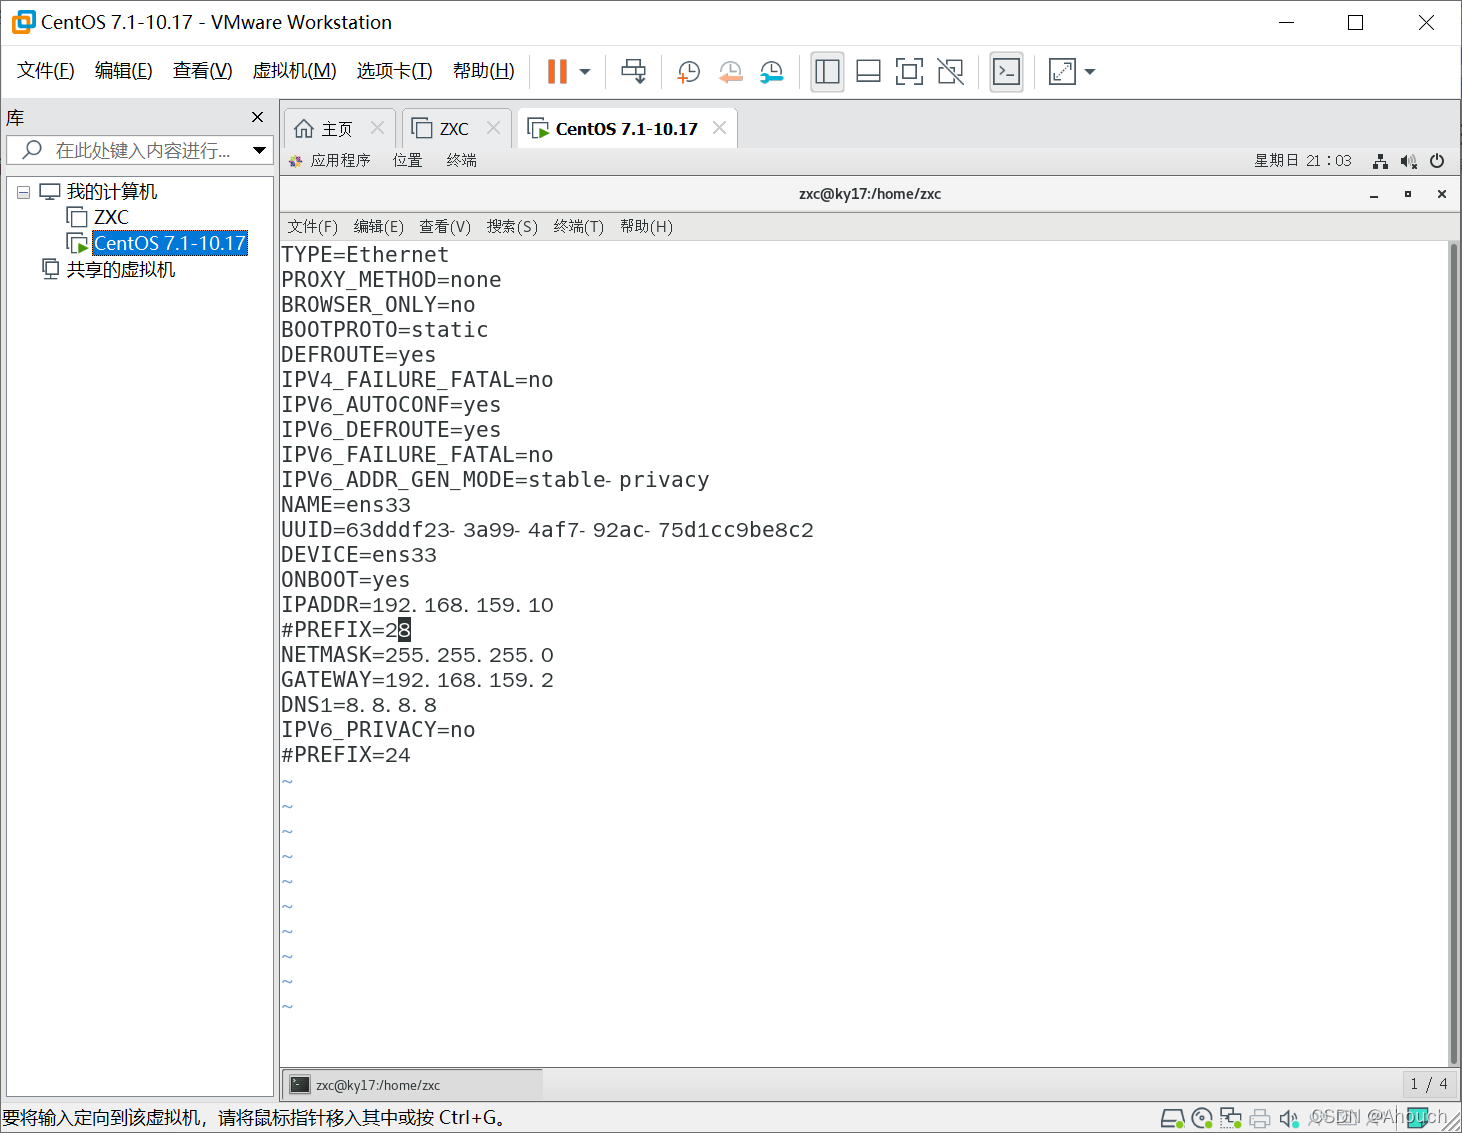Viewport: 1462px width, 1133px height.
Task: Close the ZXC tab
Action: pos(493,128)
